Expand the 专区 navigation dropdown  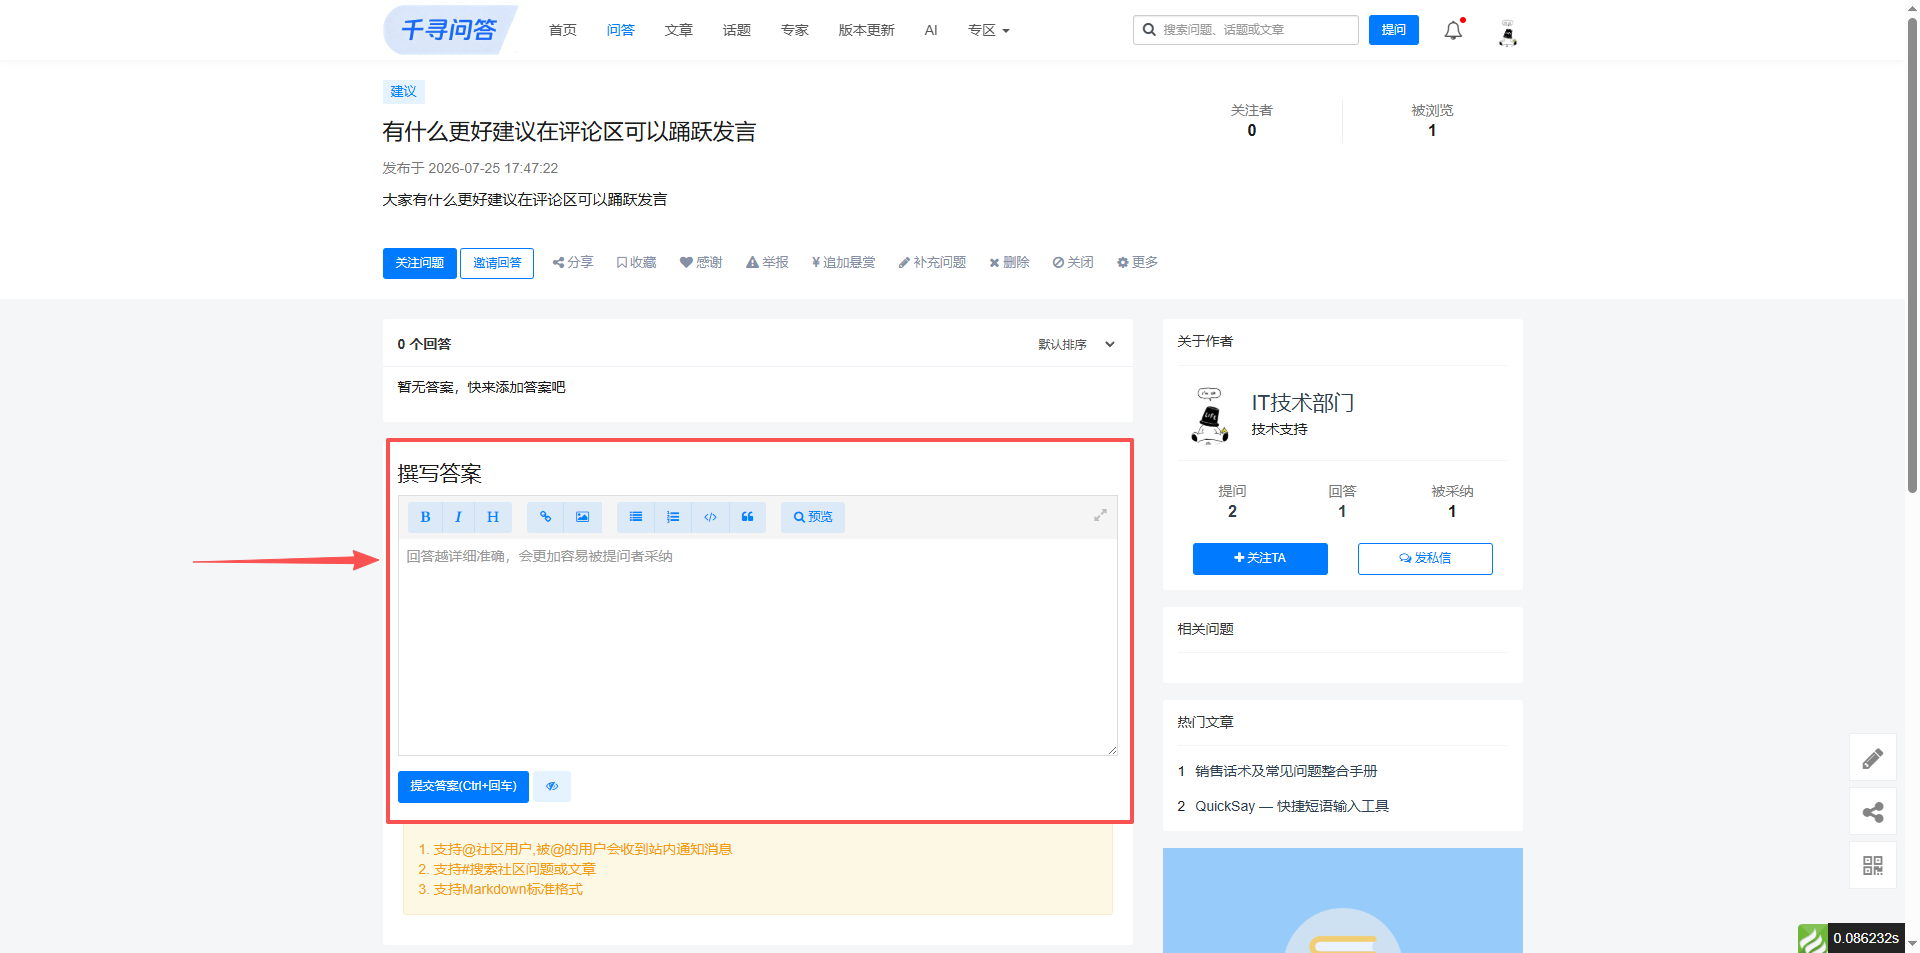pos(988,30)
